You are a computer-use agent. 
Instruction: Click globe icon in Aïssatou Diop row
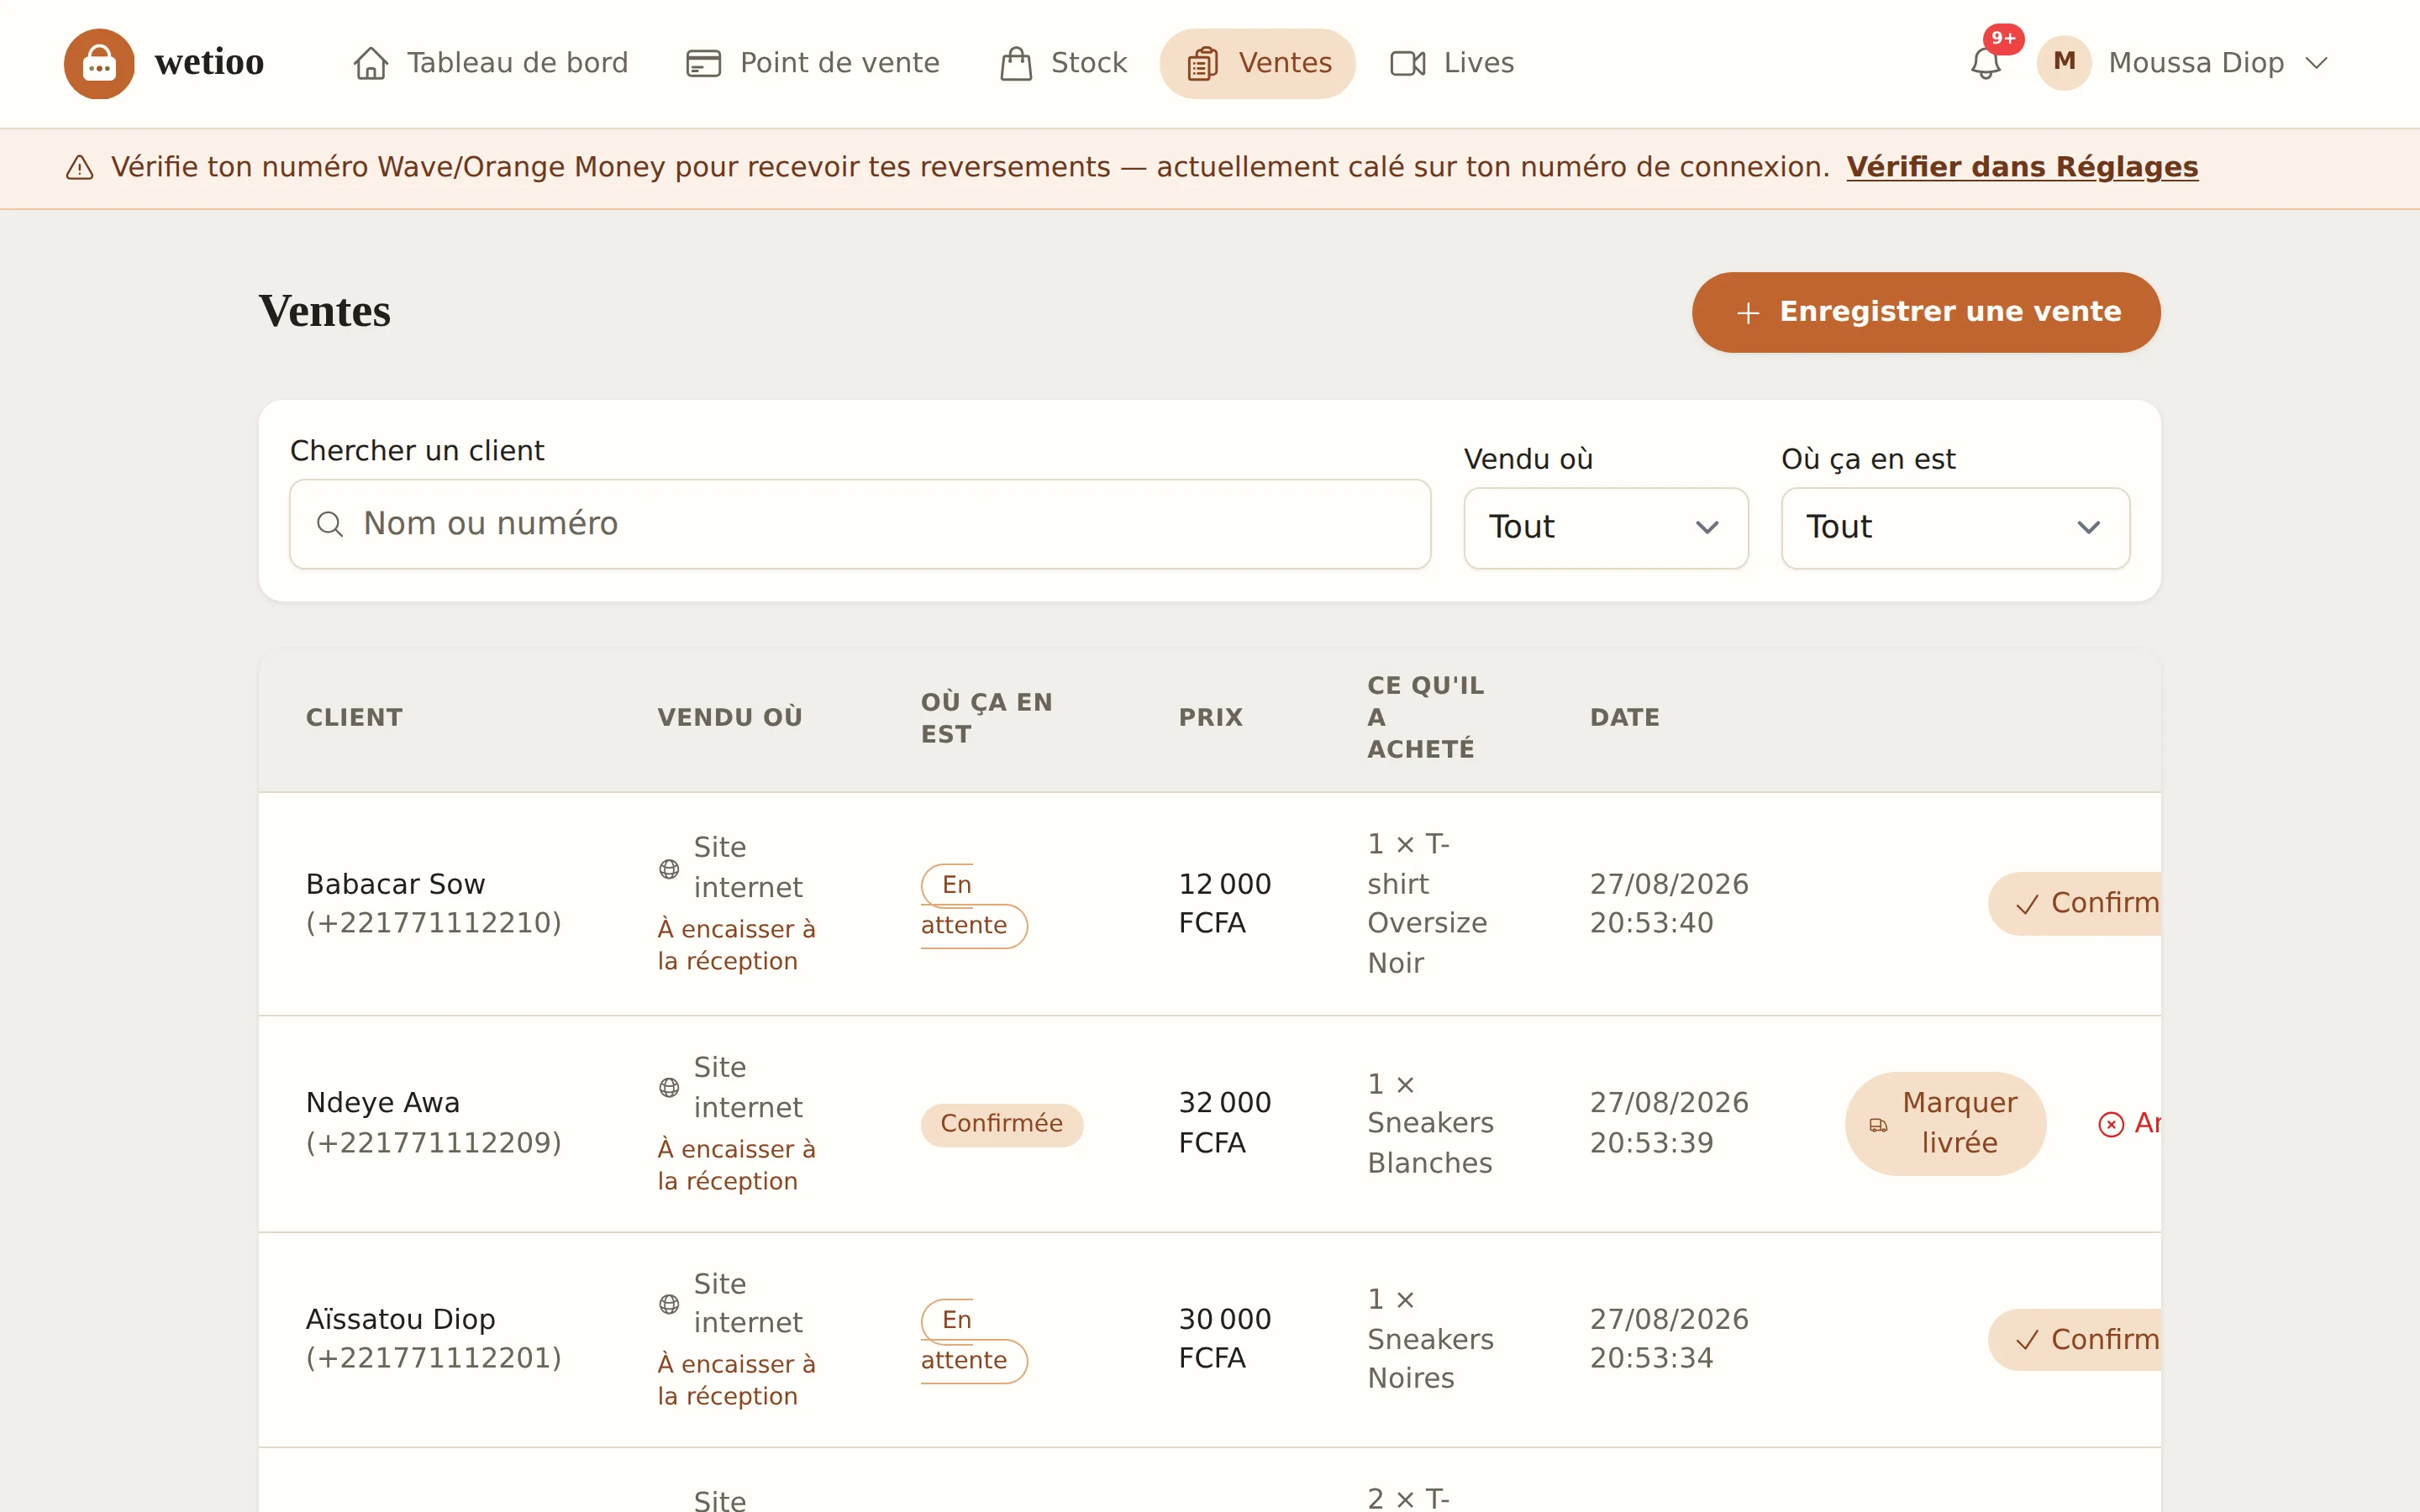point(669,1303)
